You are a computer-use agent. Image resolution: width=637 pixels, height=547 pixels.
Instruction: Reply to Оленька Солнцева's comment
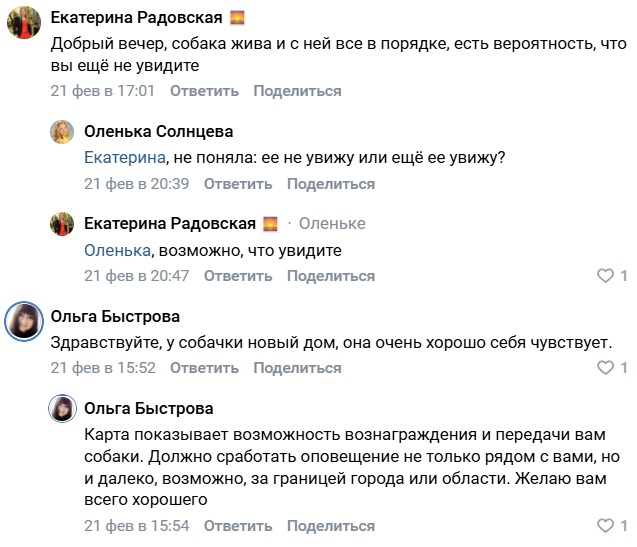coord(238,184)
